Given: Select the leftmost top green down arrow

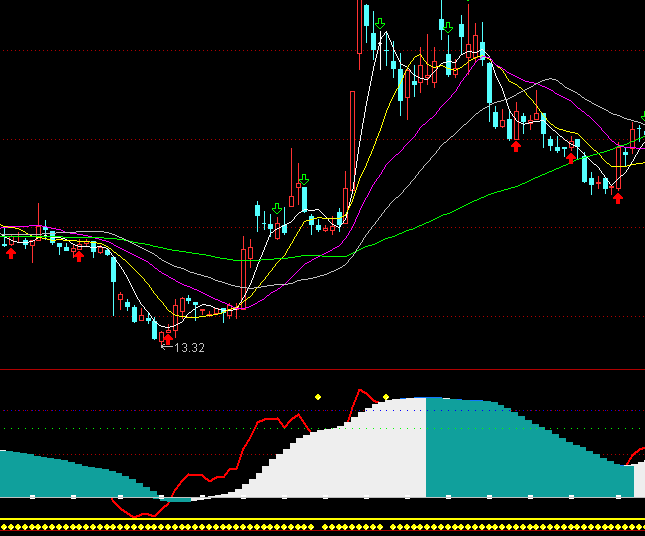Looking at the screenshot, I should point(380,22).
